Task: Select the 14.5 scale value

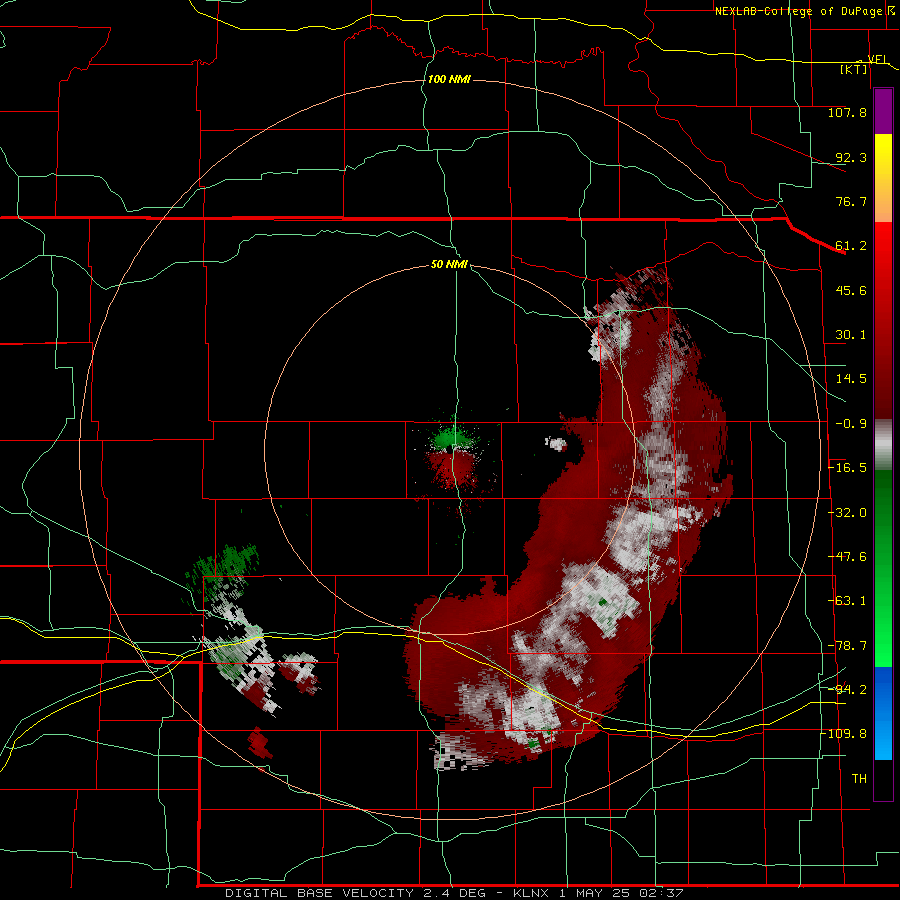Action: click(x=851, y=379)
